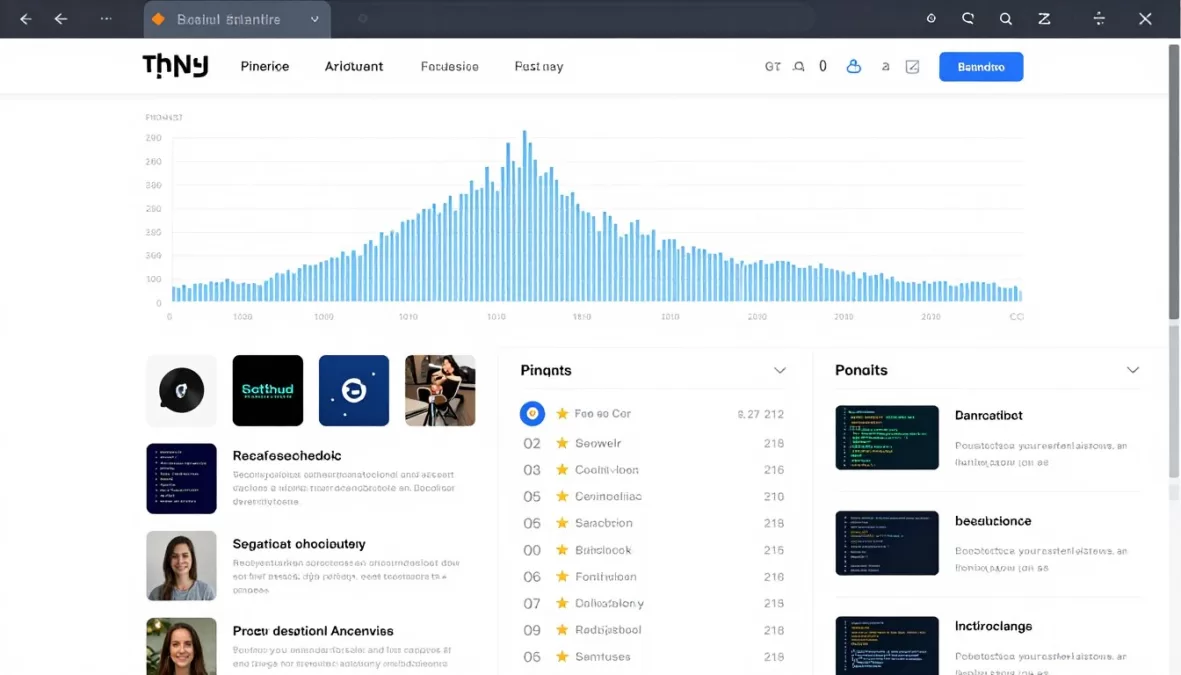Open the Sotthud thumbnail tile

[x=267, y=390]
